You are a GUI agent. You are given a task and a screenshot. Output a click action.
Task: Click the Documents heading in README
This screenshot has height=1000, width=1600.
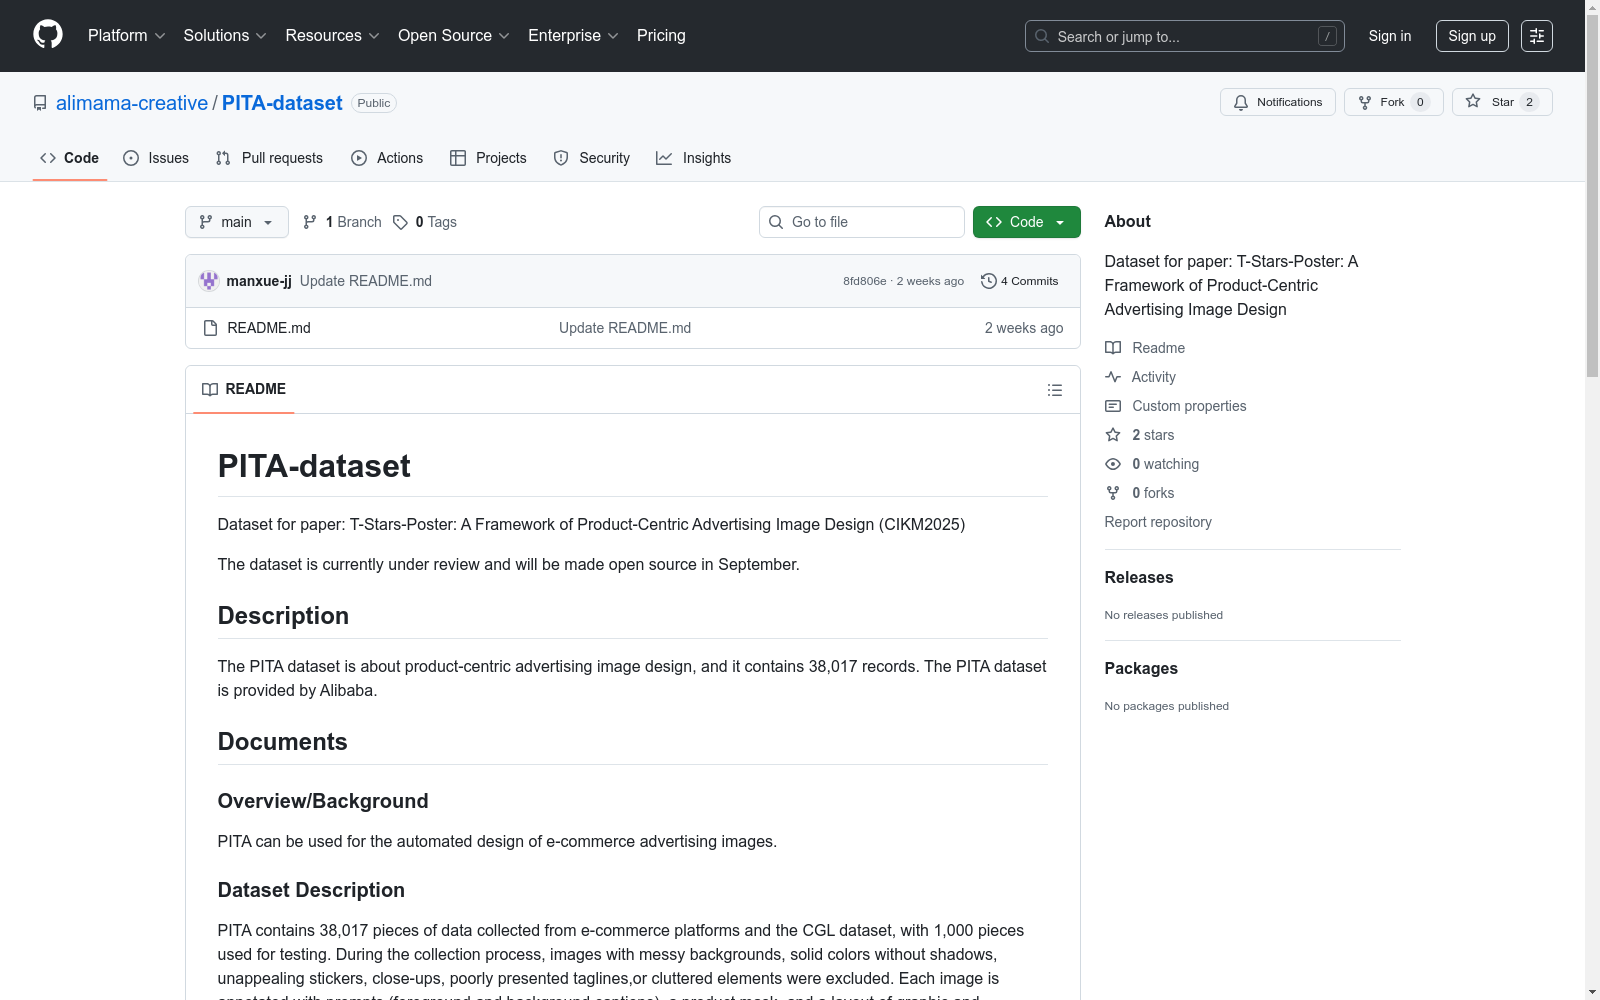(283, 742)
